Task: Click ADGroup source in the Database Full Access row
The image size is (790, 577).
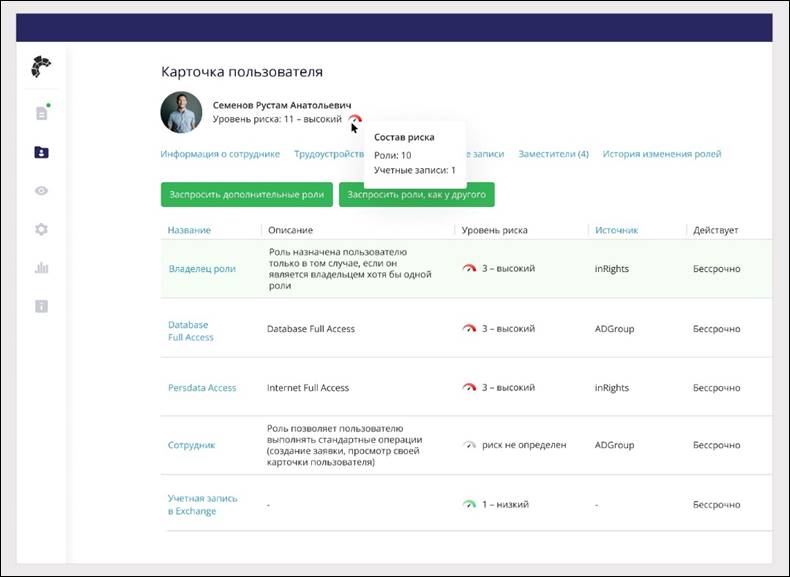Action: click(614, 329)
